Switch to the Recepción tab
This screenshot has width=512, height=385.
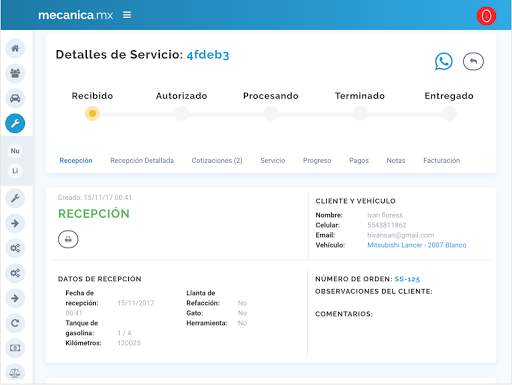76,160
